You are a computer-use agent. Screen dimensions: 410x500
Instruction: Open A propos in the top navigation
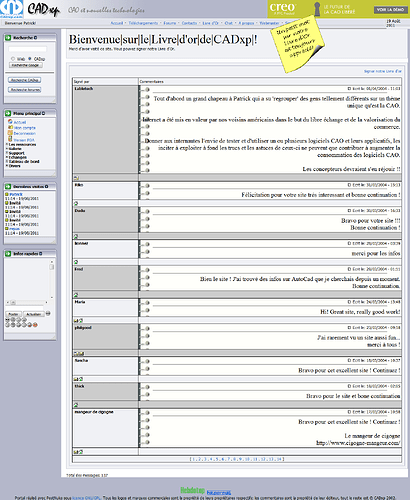(246, 23)
